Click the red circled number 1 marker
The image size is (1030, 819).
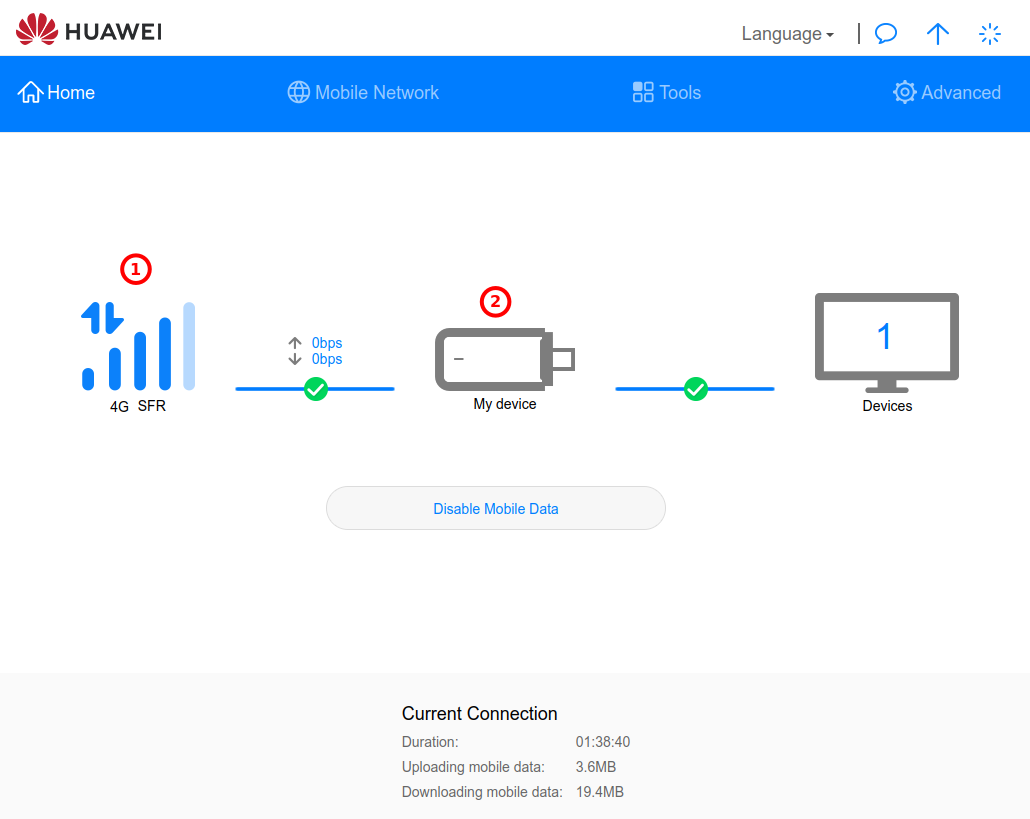click(x=136, y=269)
